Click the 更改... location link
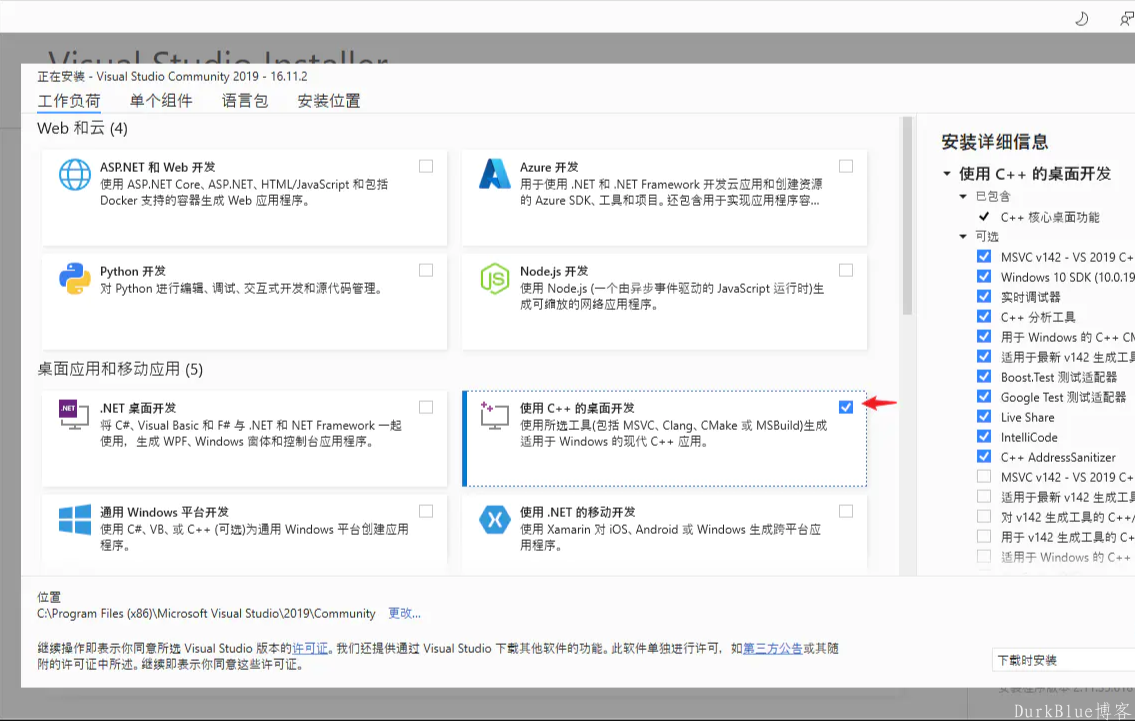This screenshot has height=721, width=1135. coord(404,613)
